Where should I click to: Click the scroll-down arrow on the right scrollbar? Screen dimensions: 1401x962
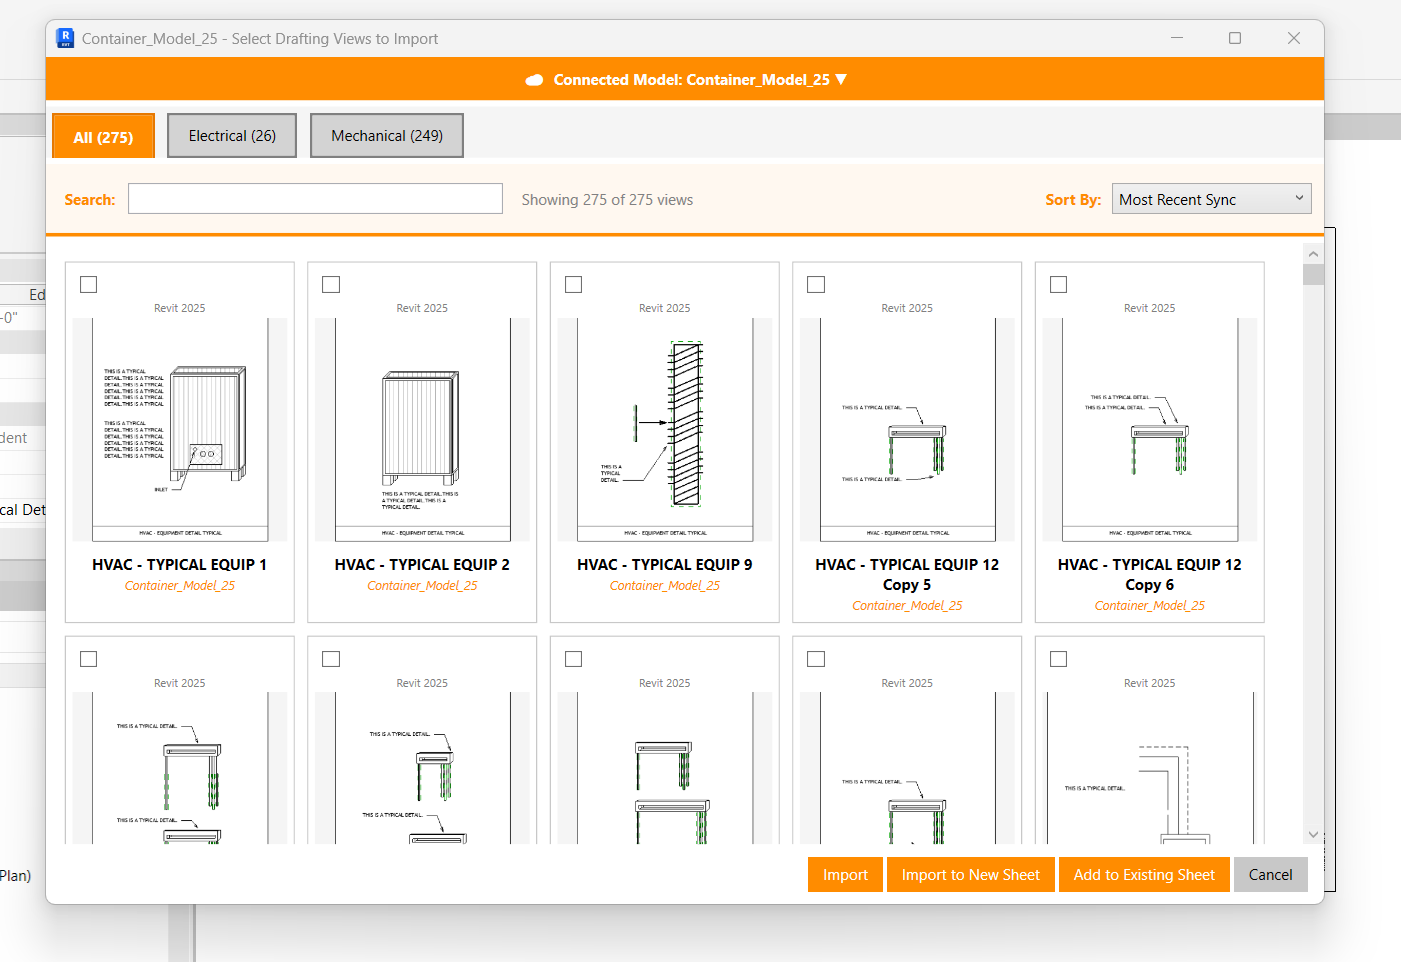1313,833
